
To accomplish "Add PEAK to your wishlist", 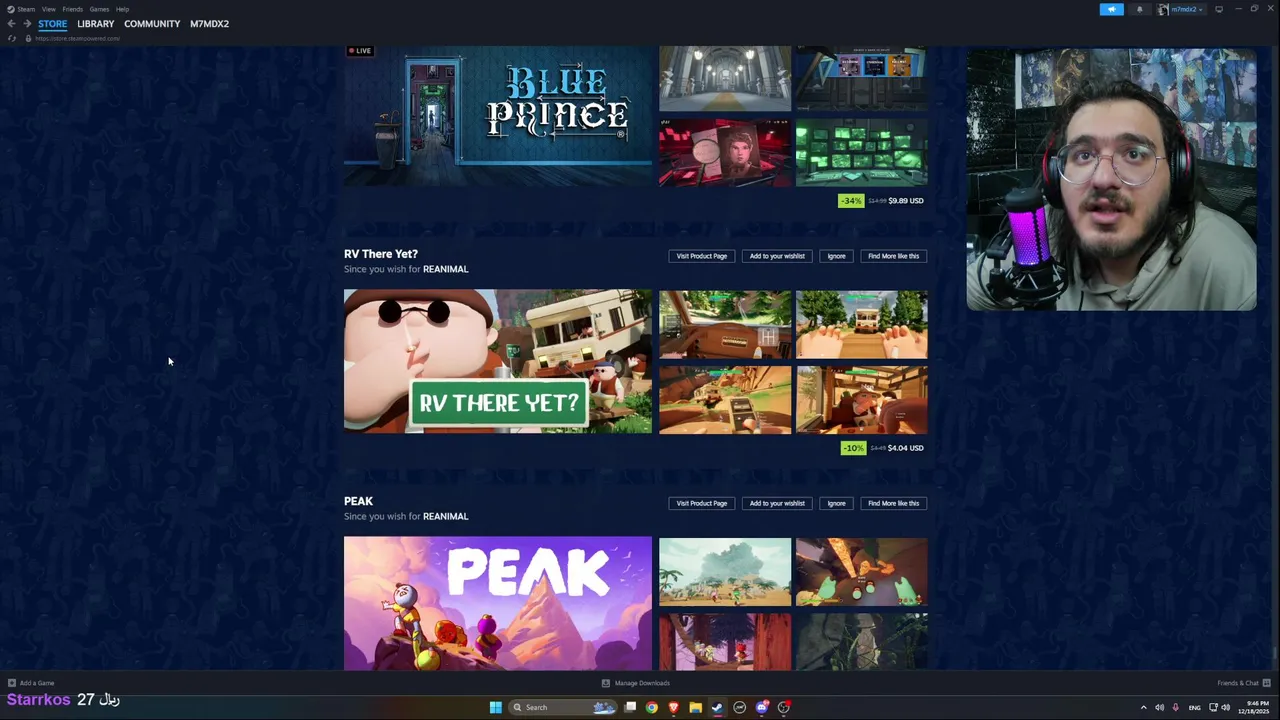I will tap(777, 503).
